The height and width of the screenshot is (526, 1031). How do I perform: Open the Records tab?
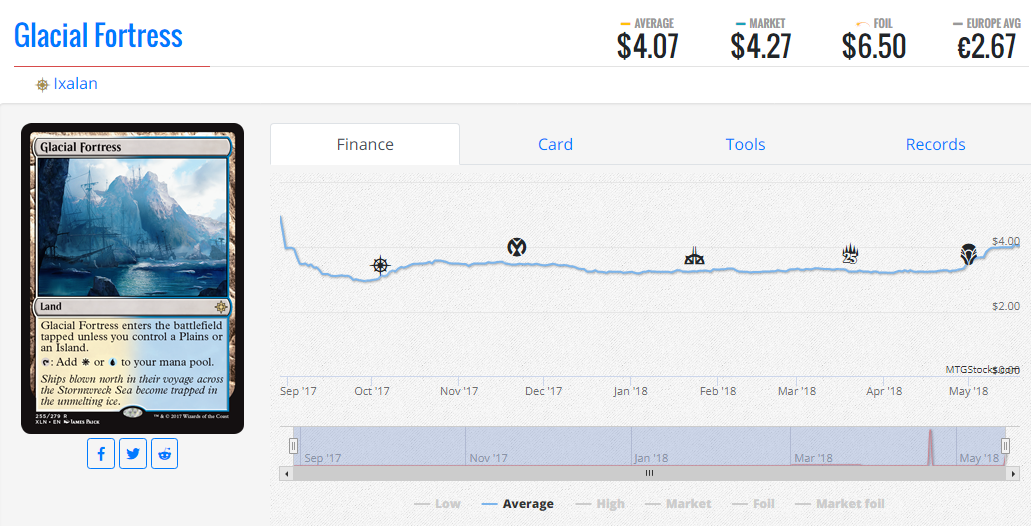[x=935, y=145]
